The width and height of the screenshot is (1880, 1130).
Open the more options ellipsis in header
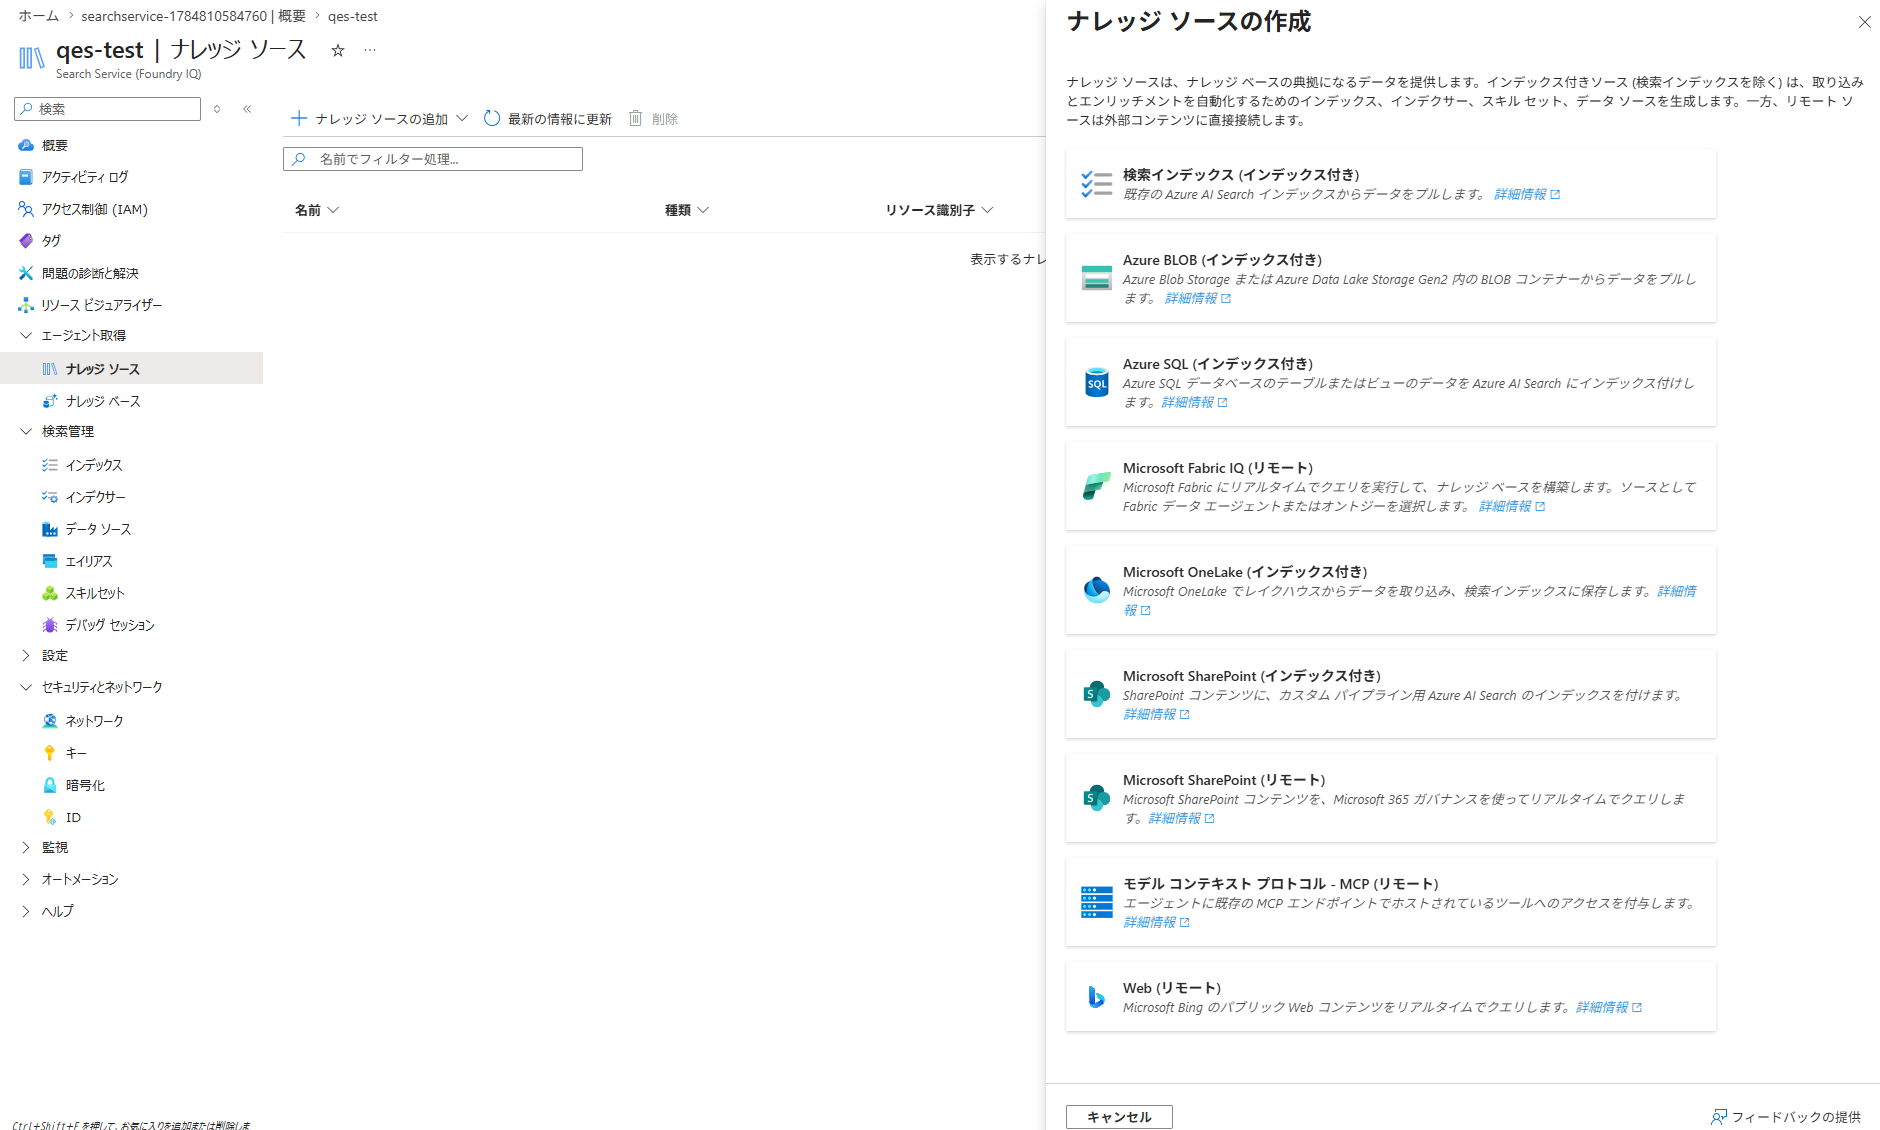tap(370, 50)
